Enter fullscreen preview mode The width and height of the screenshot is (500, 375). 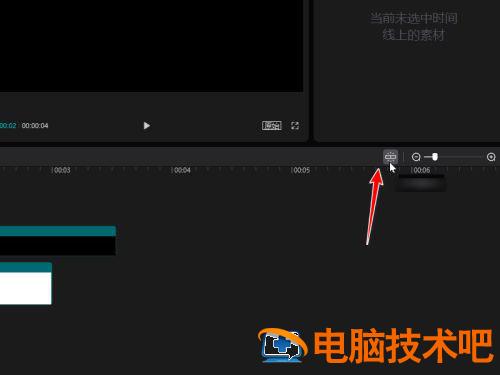click(x=295, y=126)
